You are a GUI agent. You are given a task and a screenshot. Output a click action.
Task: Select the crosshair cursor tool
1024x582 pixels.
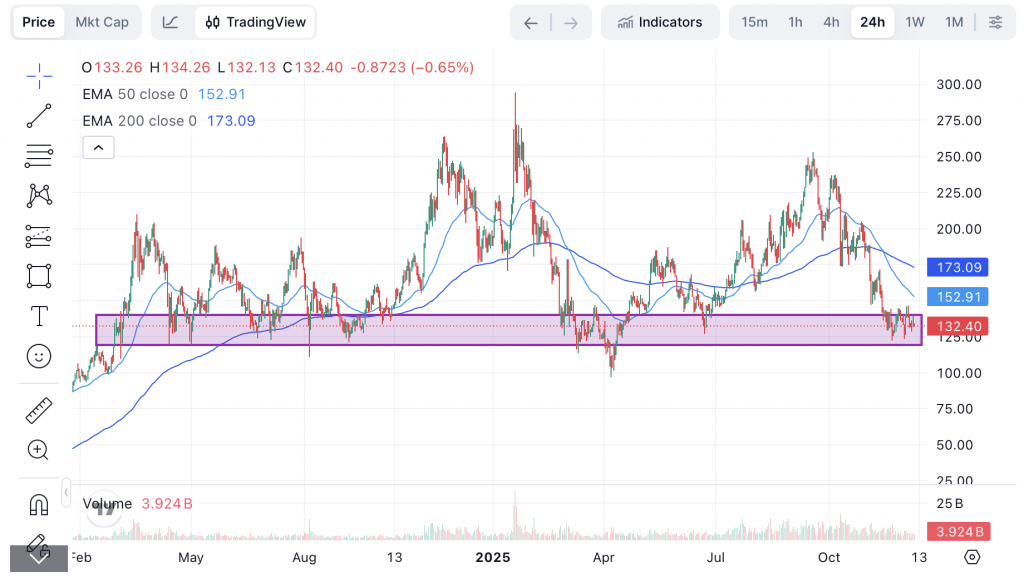39,76
